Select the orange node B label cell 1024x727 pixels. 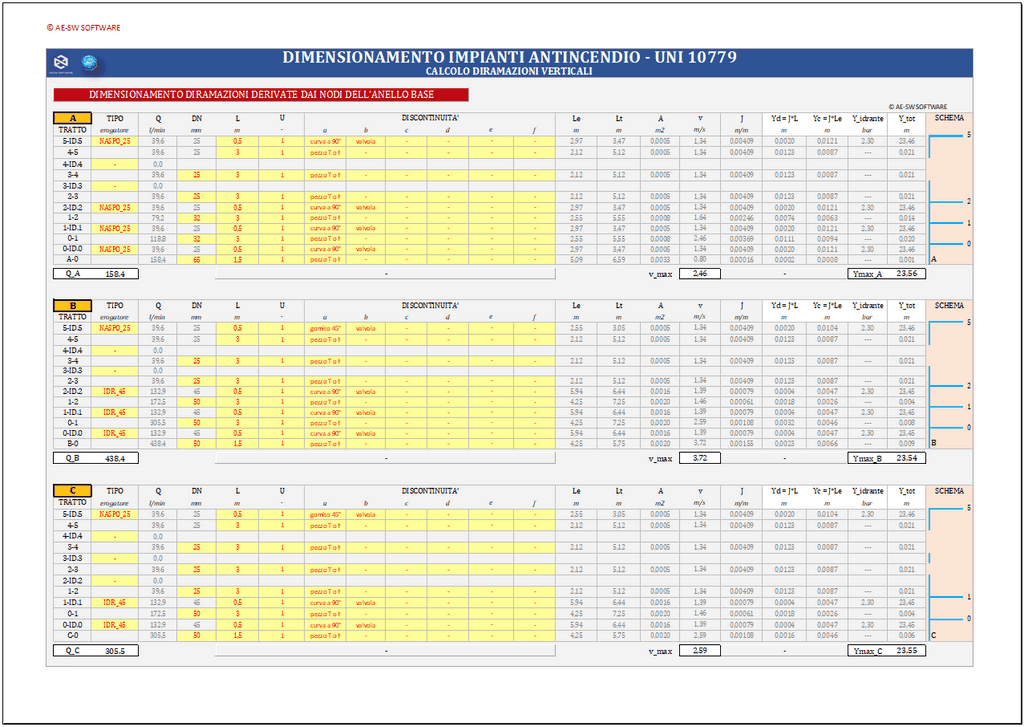72,305
